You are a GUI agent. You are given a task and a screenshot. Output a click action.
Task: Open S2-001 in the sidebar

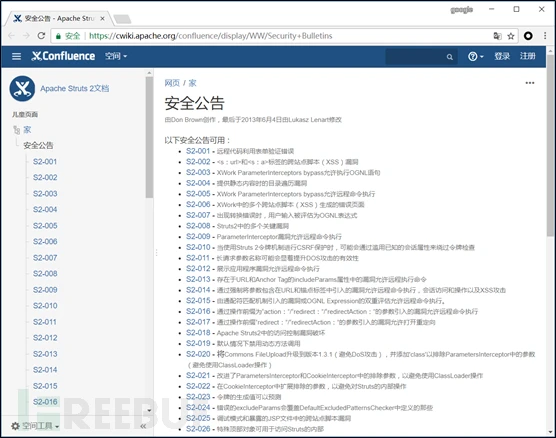[45, 162]
